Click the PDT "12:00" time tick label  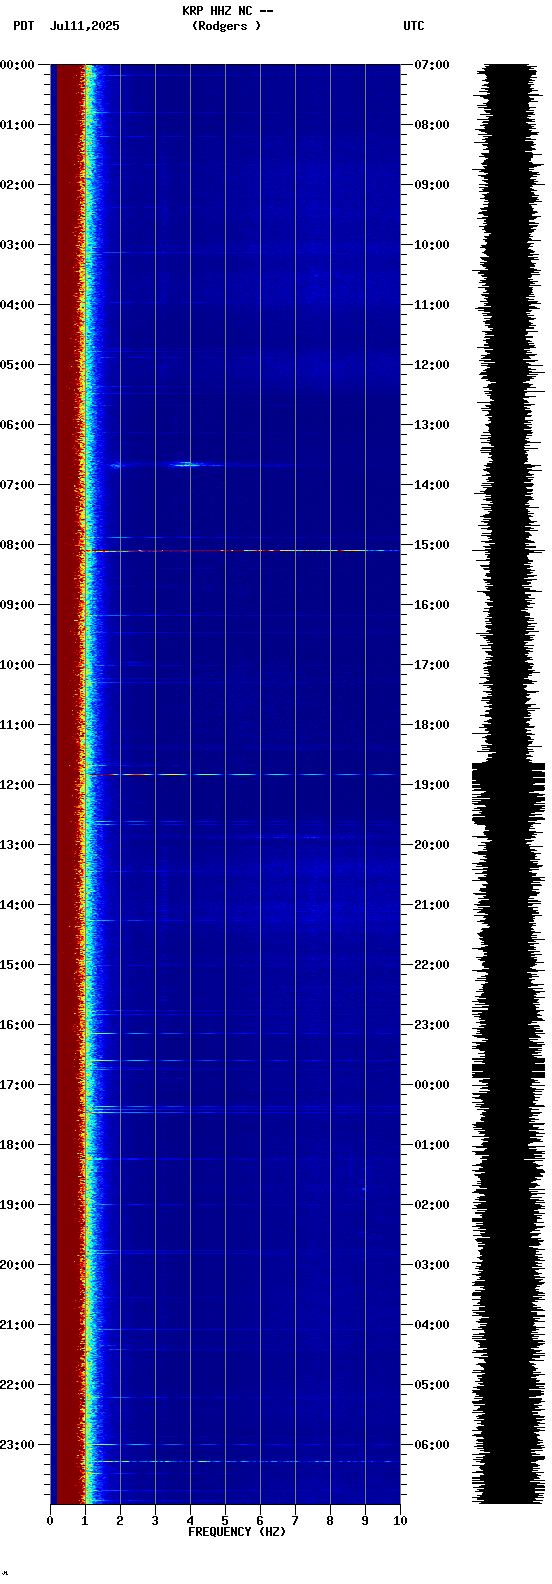(17, 785)
